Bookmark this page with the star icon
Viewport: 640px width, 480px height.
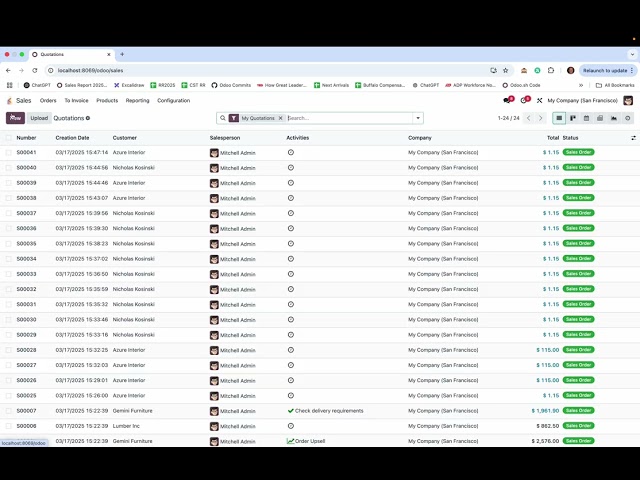(x=505, y=70)
